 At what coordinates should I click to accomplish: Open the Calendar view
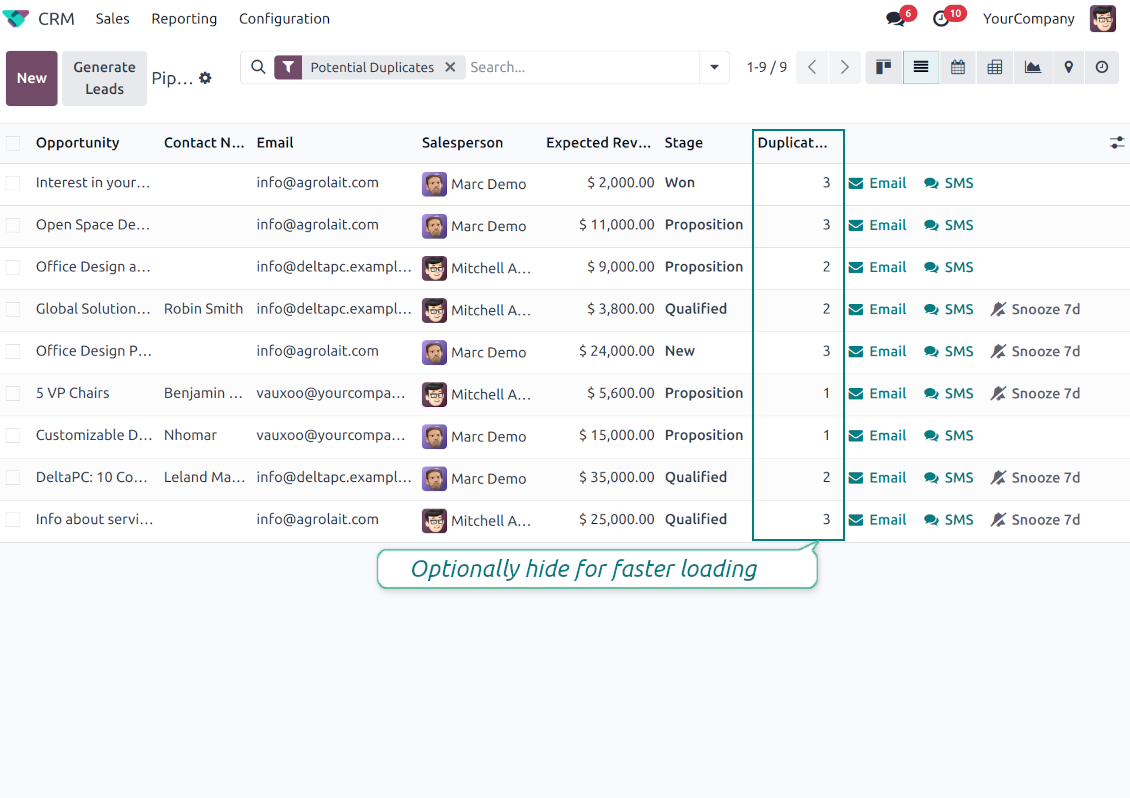pyautogui.click(x=958, y=67)
